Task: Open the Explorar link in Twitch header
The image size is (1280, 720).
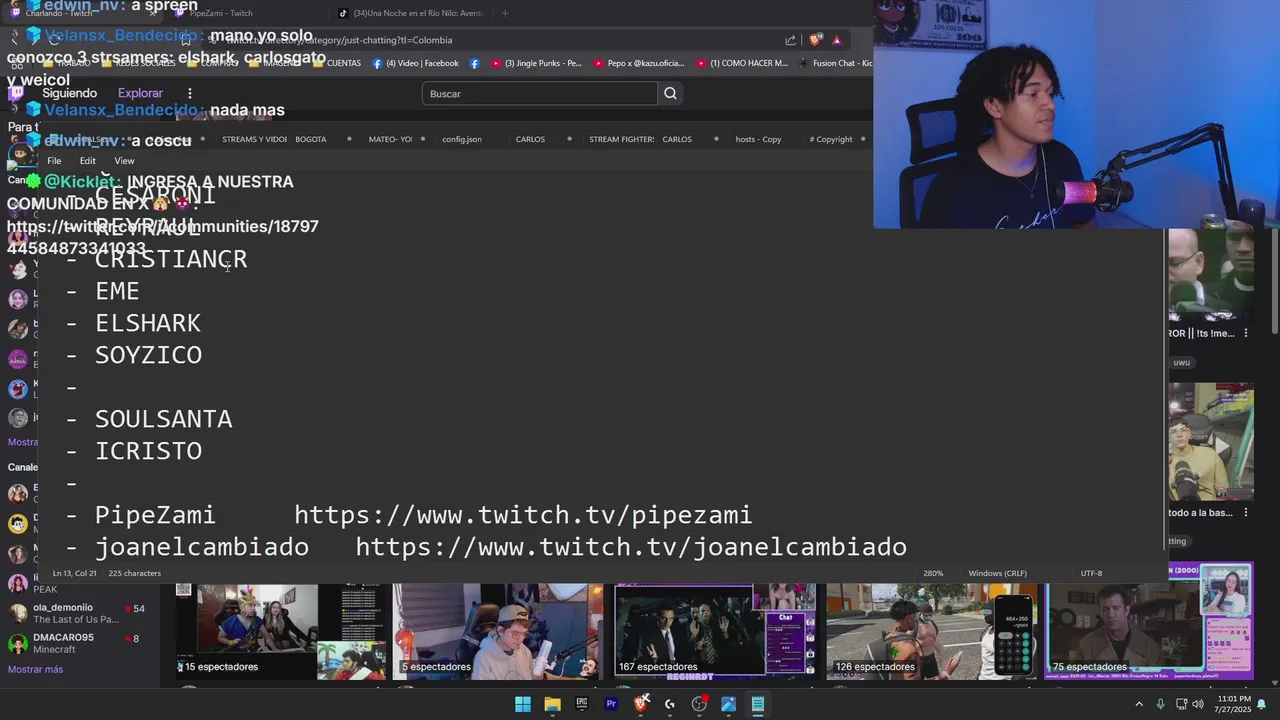Action: 140,93
